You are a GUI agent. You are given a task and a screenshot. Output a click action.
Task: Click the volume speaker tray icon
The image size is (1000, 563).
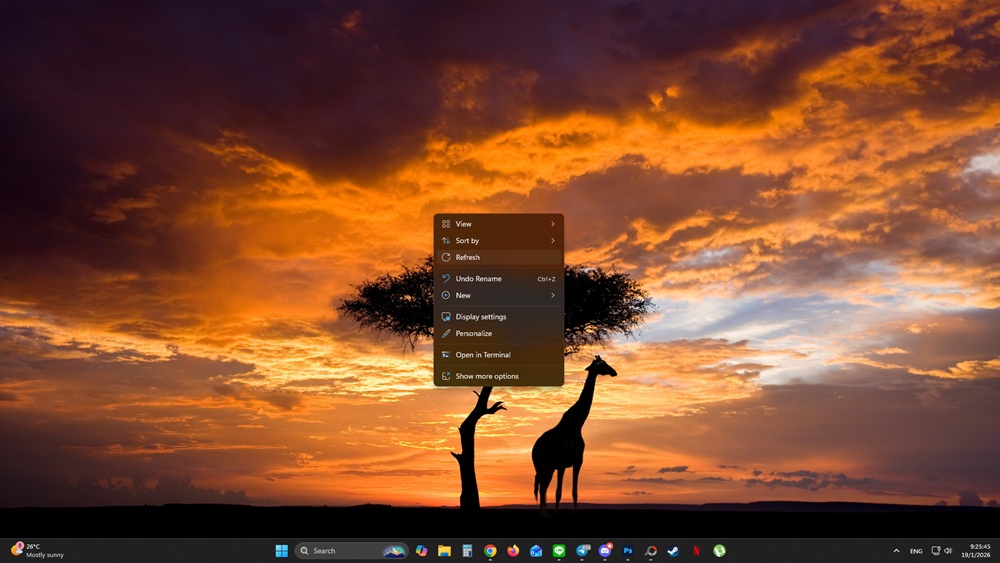[x=948, y=551]
